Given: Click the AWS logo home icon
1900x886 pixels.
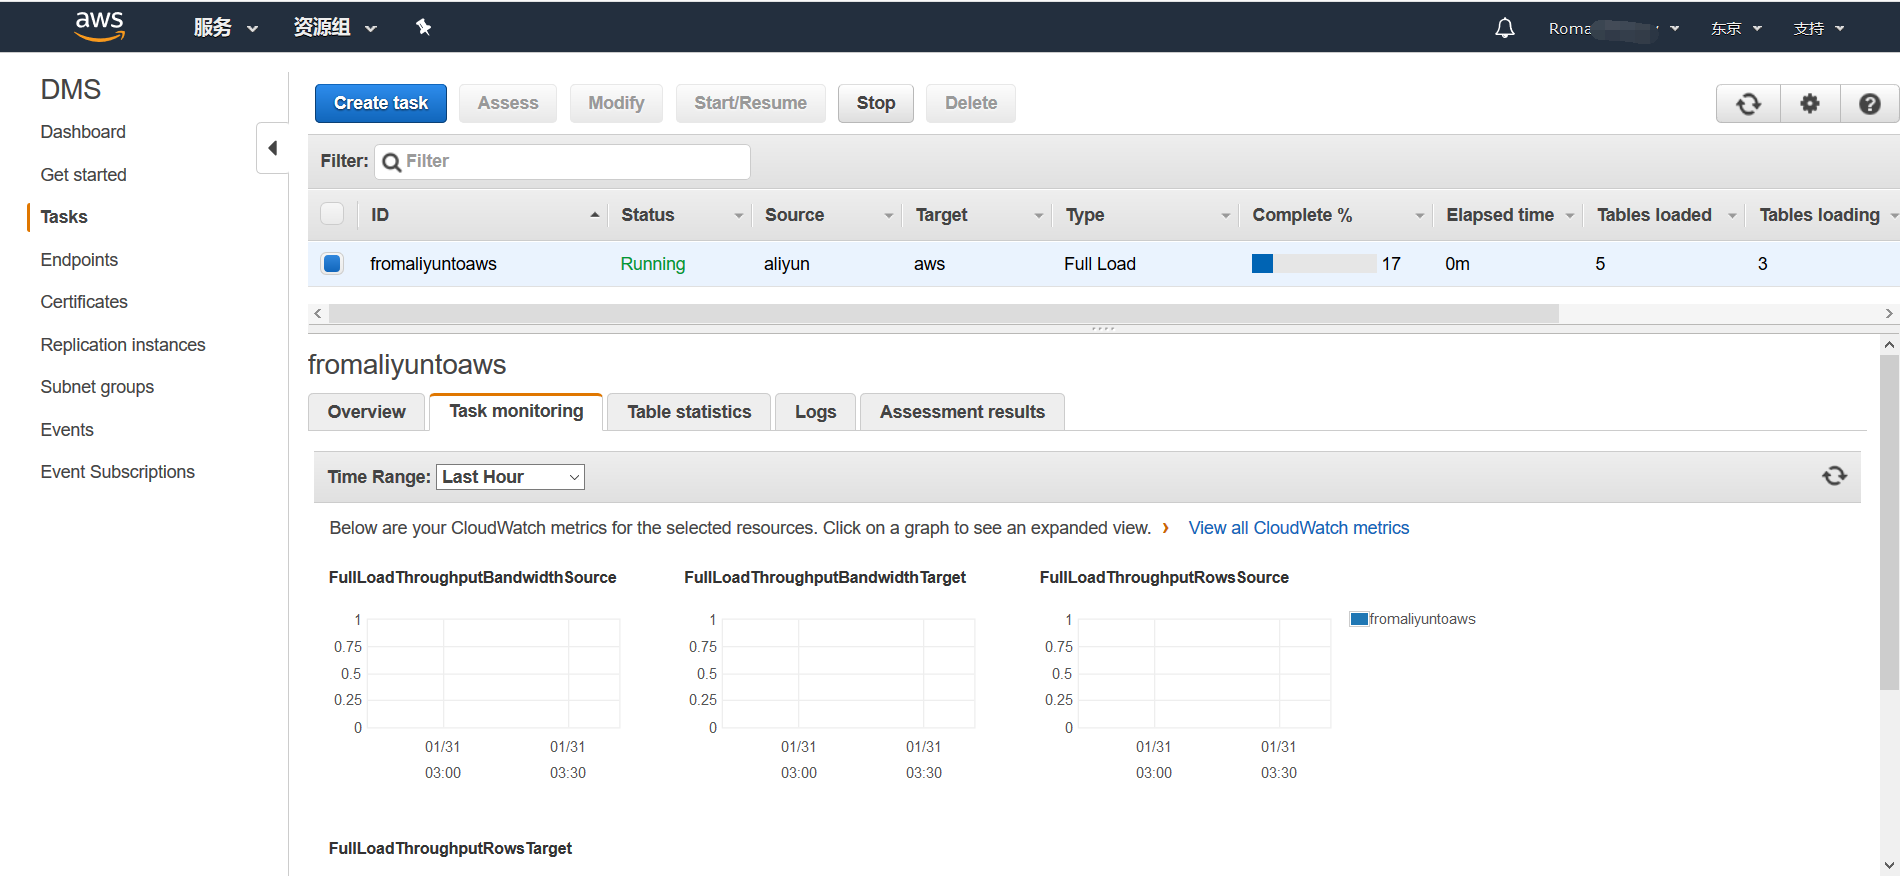Looking at the screenshot, I should pyautogui.click(x=100, y=26).
